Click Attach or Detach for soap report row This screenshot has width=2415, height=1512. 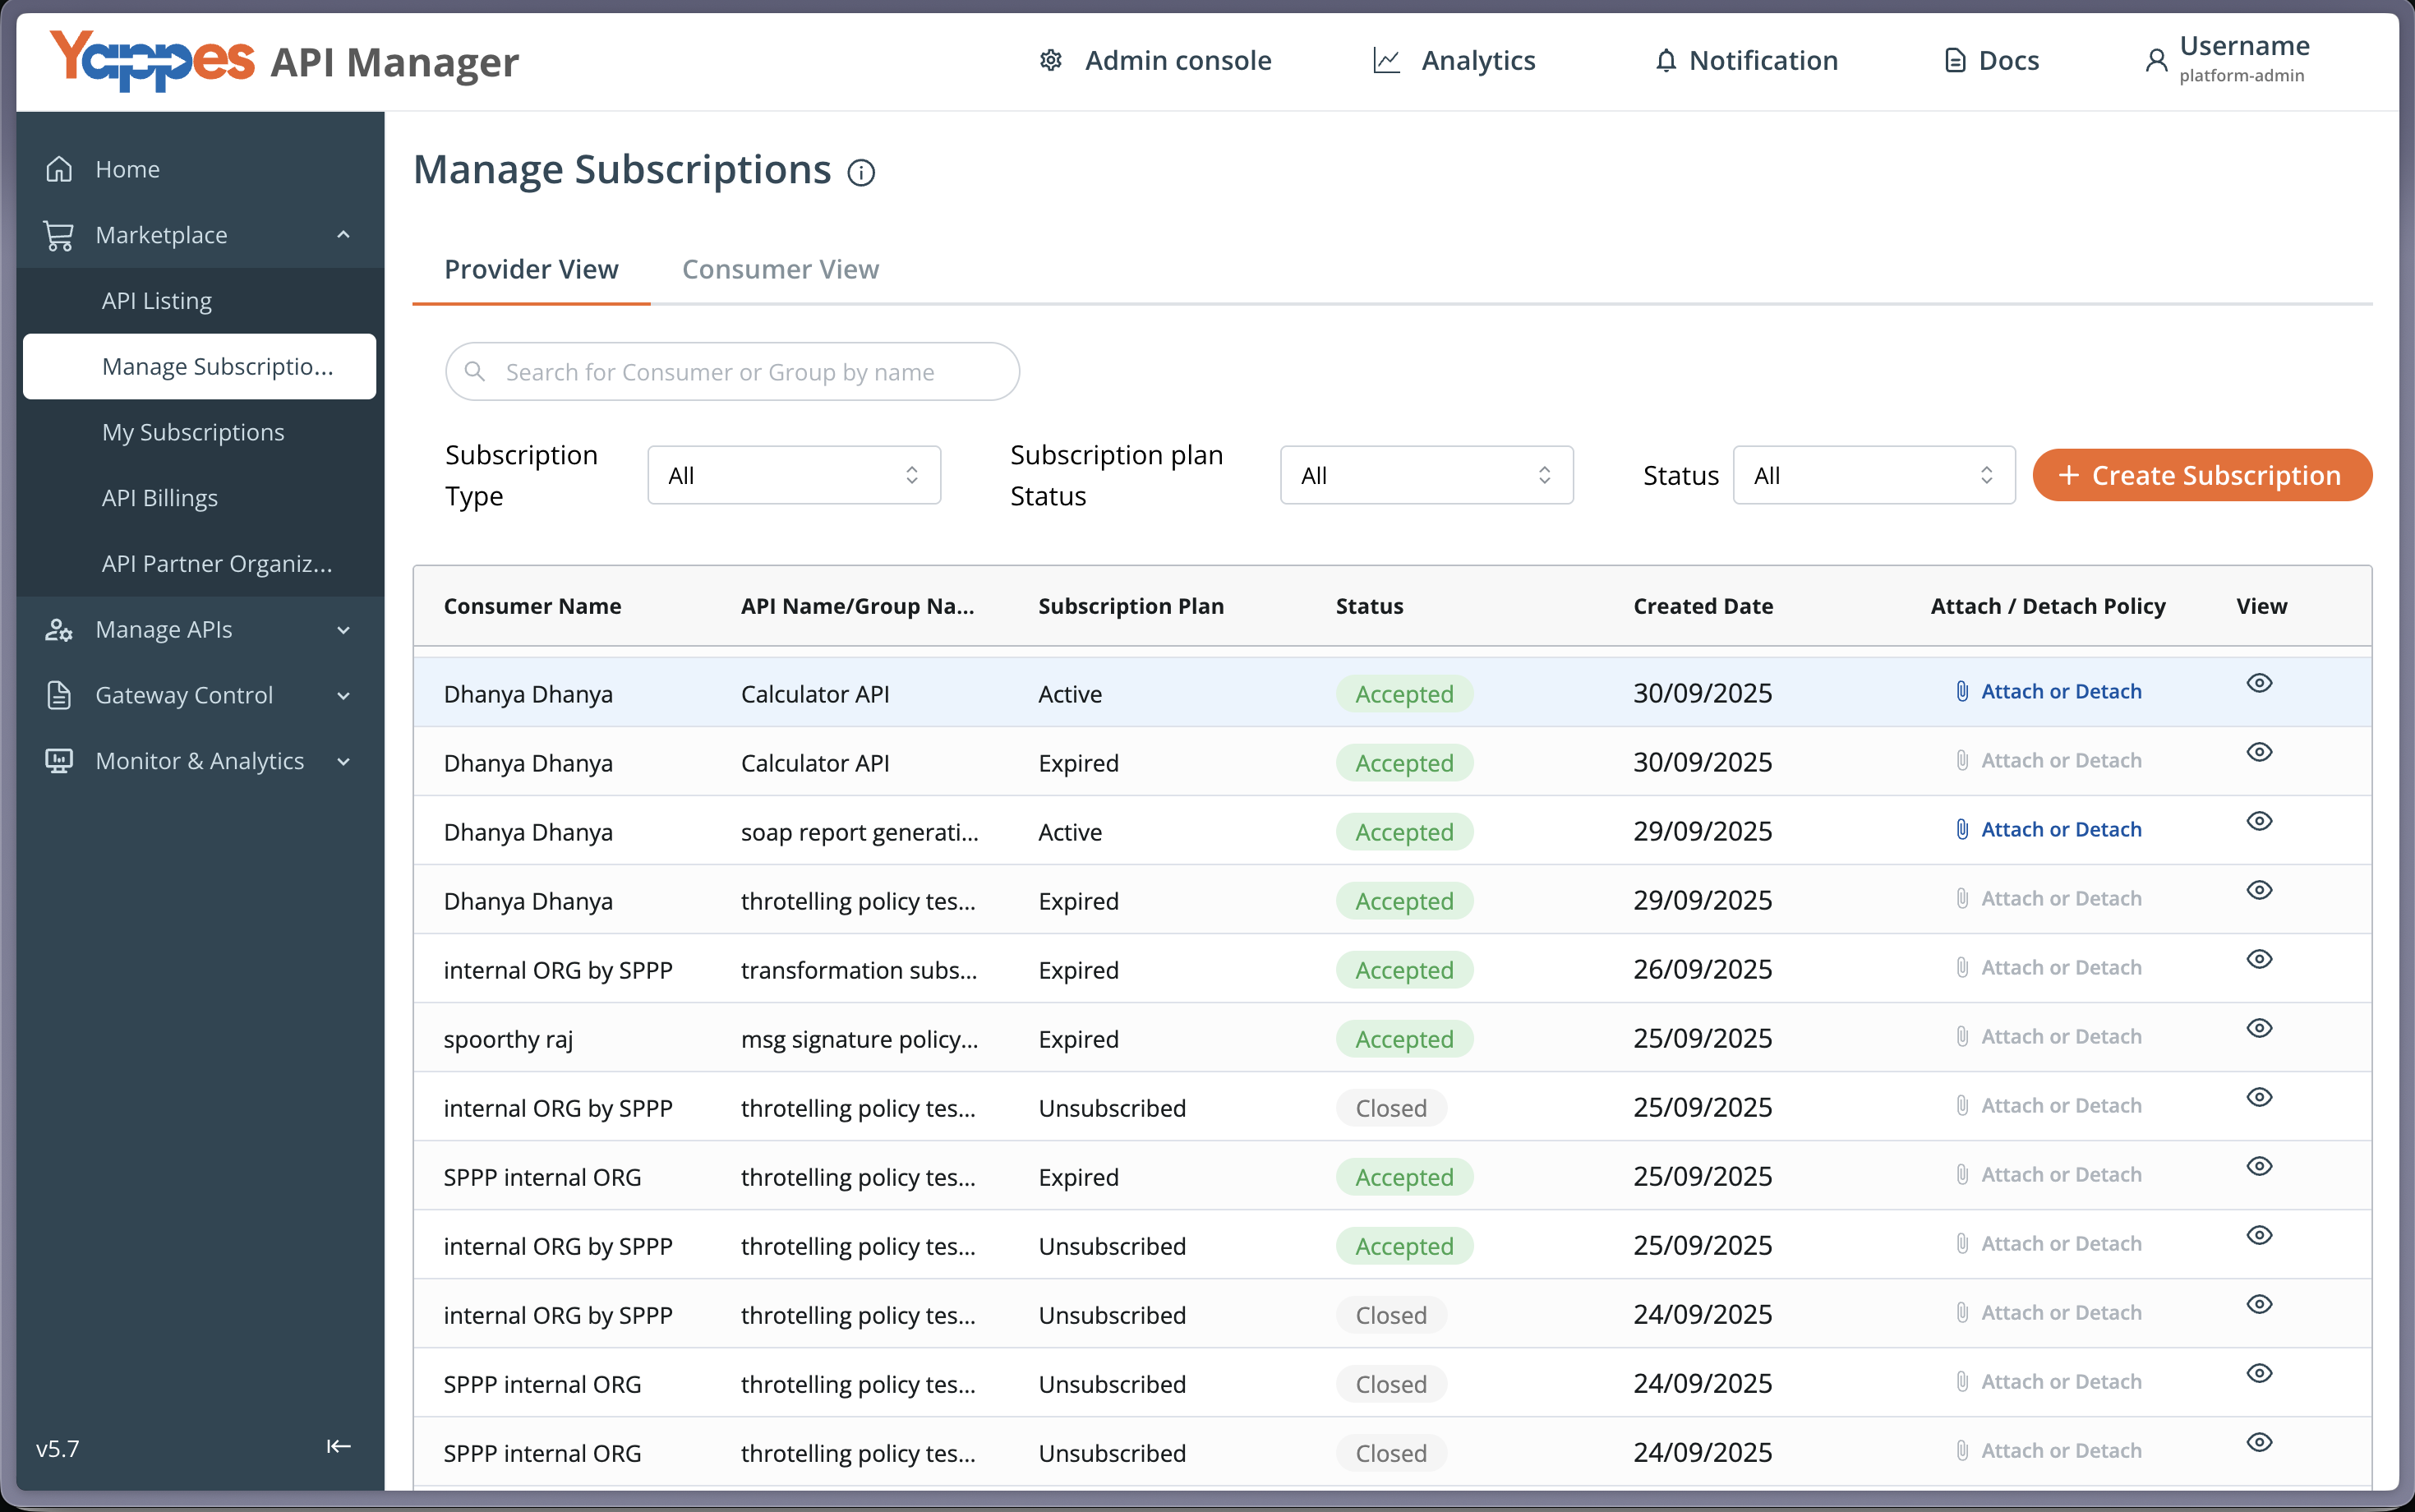pos(2048,830)
